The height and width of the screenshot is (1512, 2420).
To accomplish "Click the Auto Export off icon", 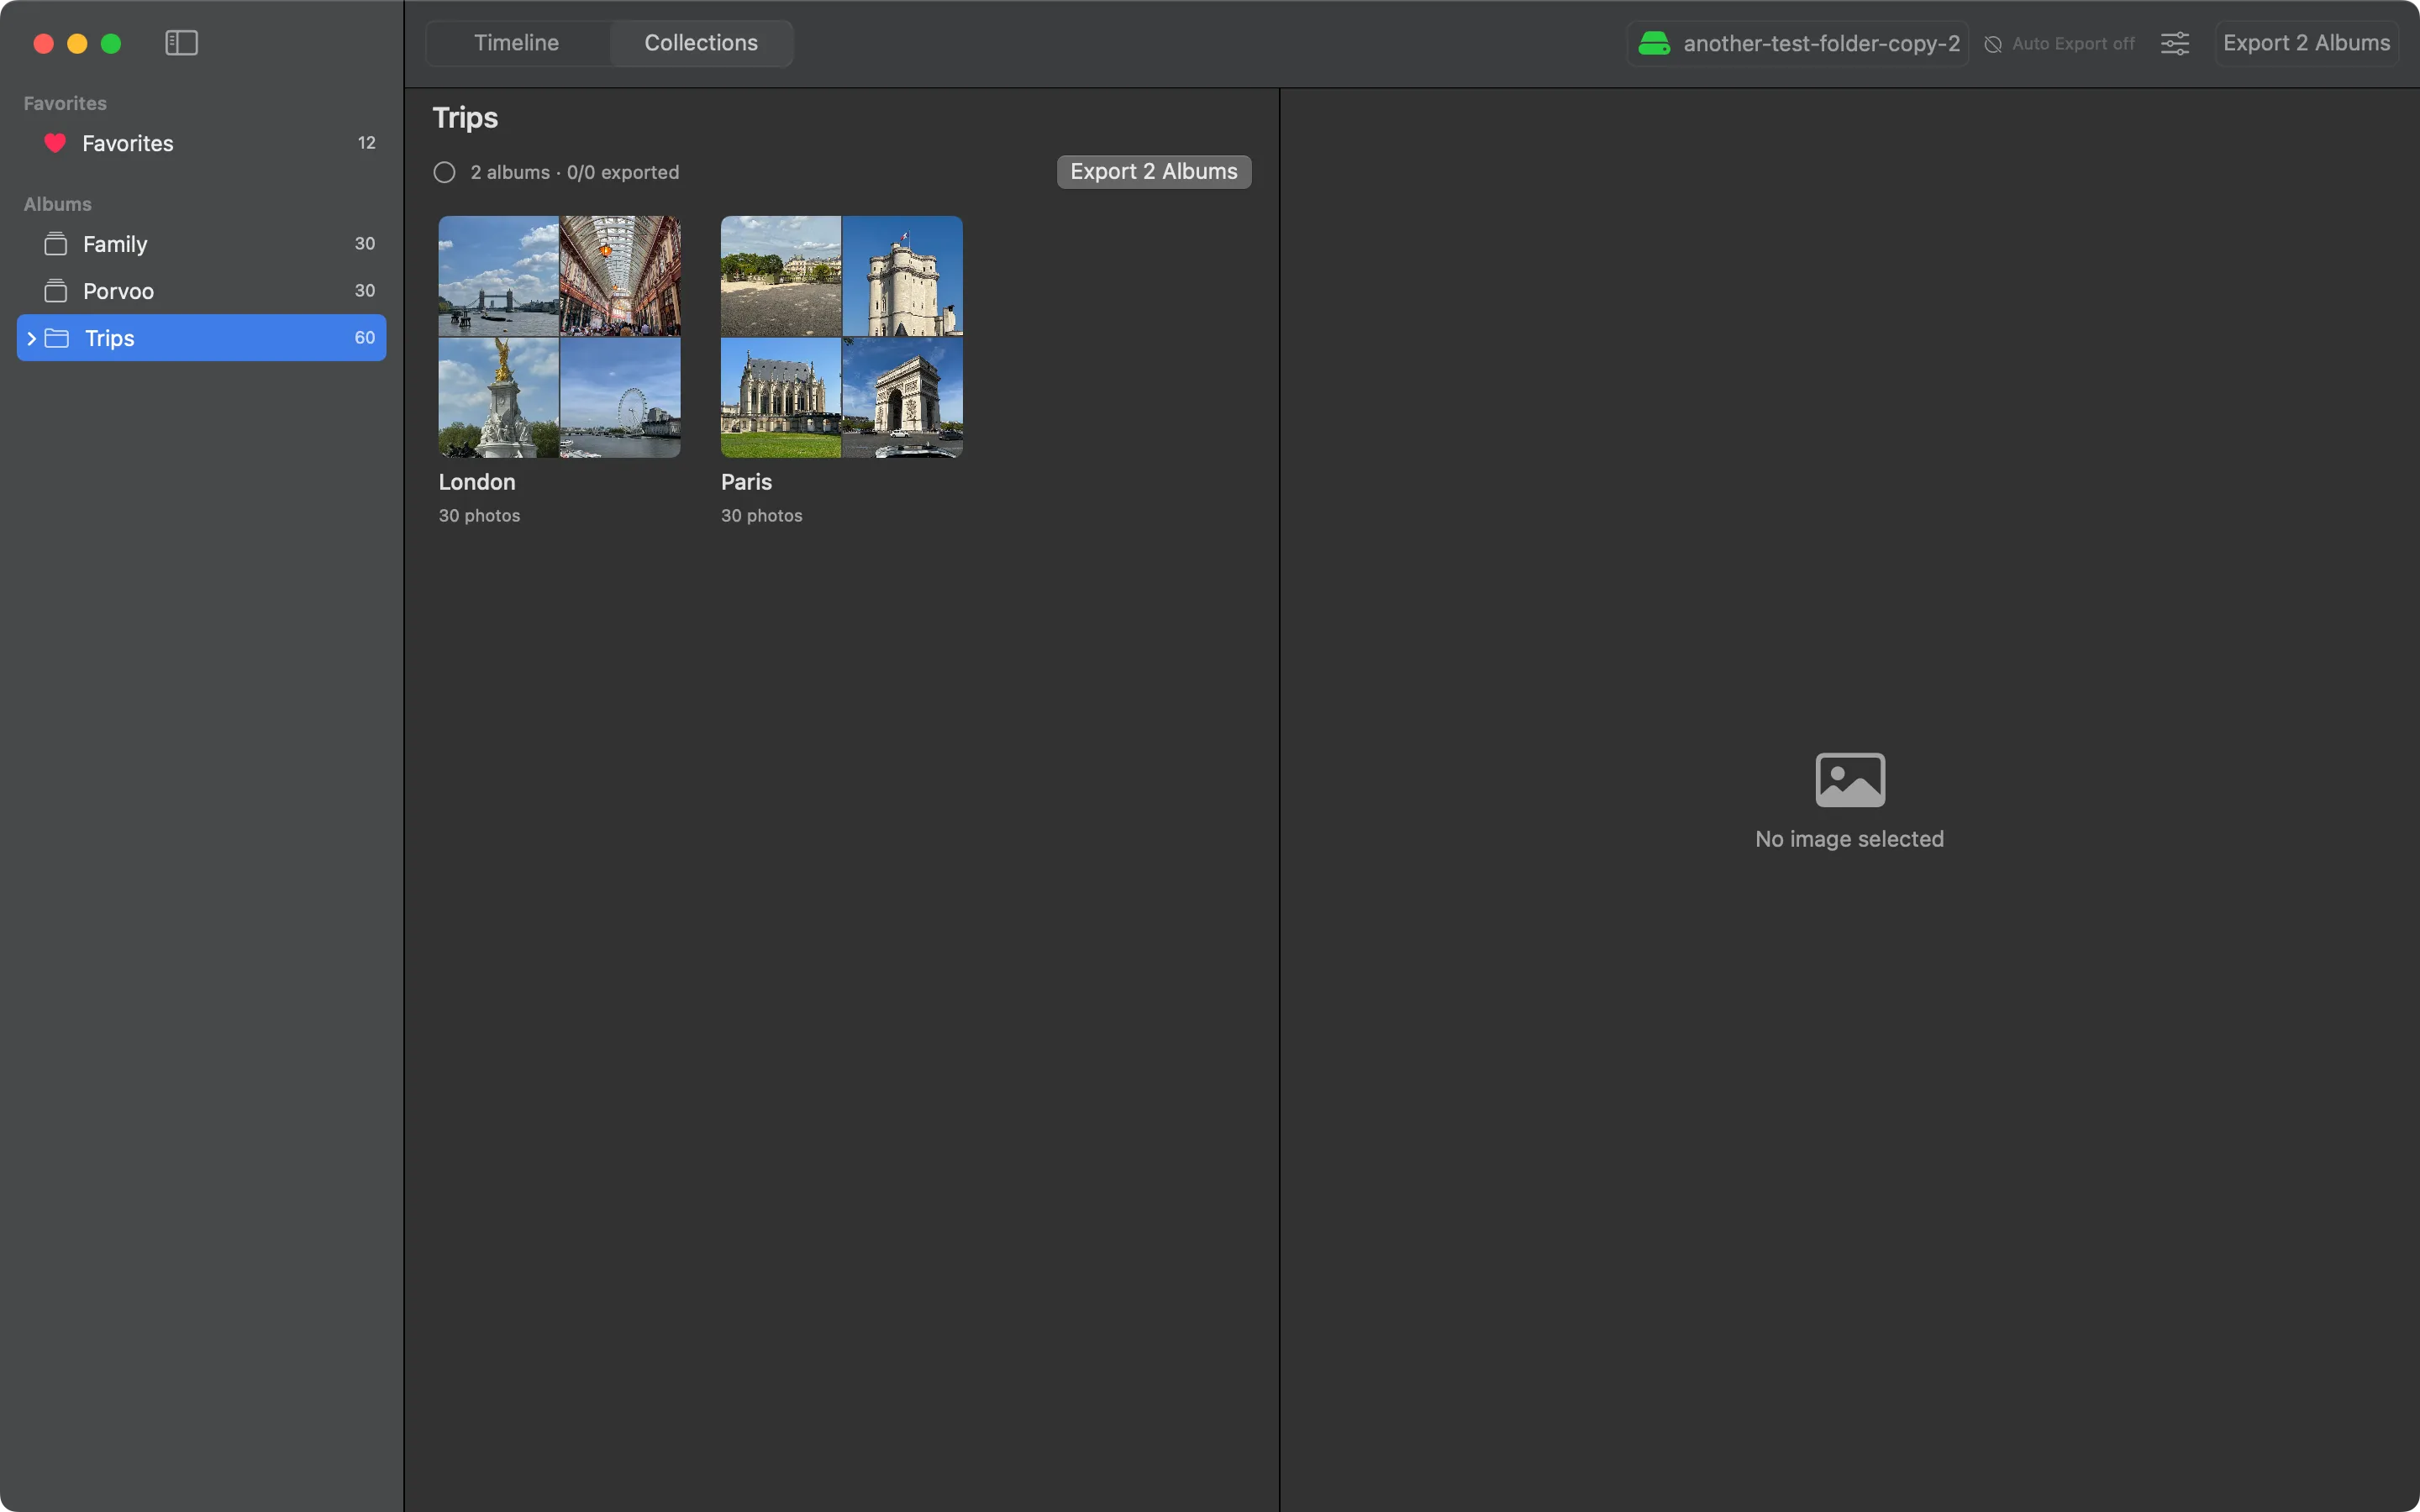I will click(x=1993, y=44).
